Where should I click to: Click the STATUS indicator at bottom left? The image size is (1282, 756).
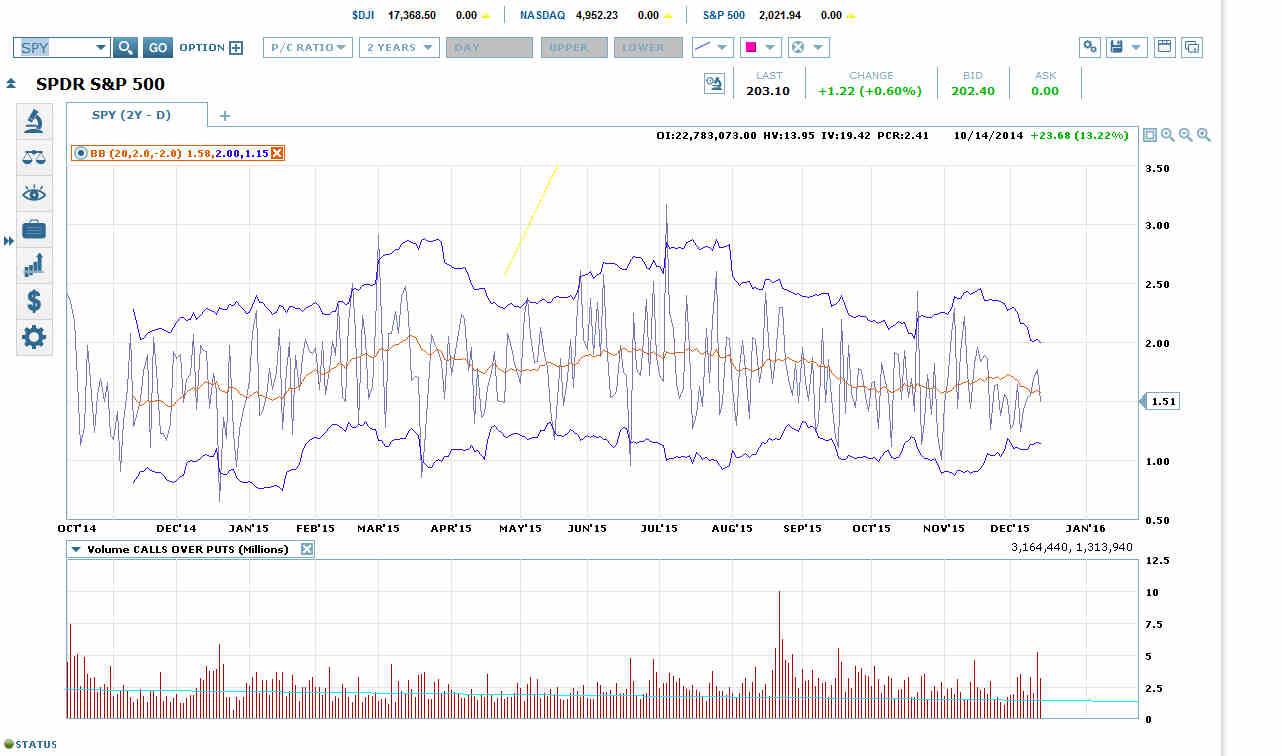31,744
